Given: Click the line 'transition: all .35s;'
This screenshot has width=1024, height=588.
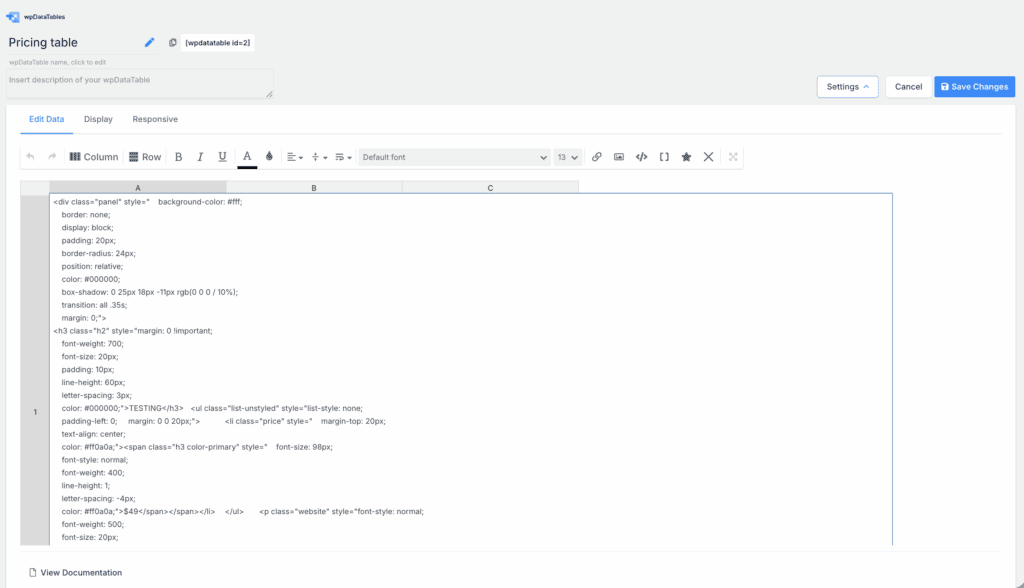Looking at the screenshot, I should [94, 305].
